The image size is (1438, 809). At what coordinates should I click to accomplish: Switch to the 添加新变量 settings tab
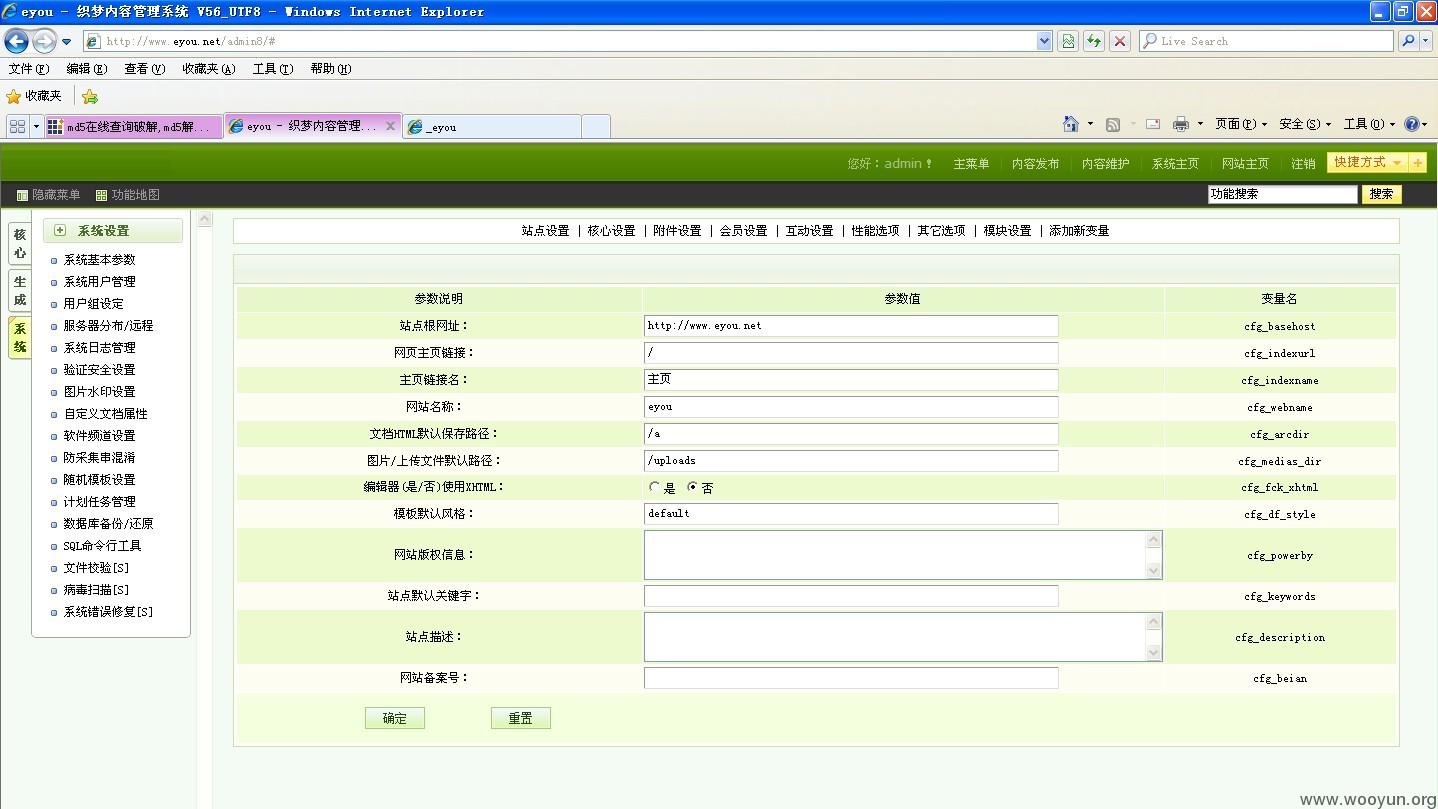pos(1079,231)
